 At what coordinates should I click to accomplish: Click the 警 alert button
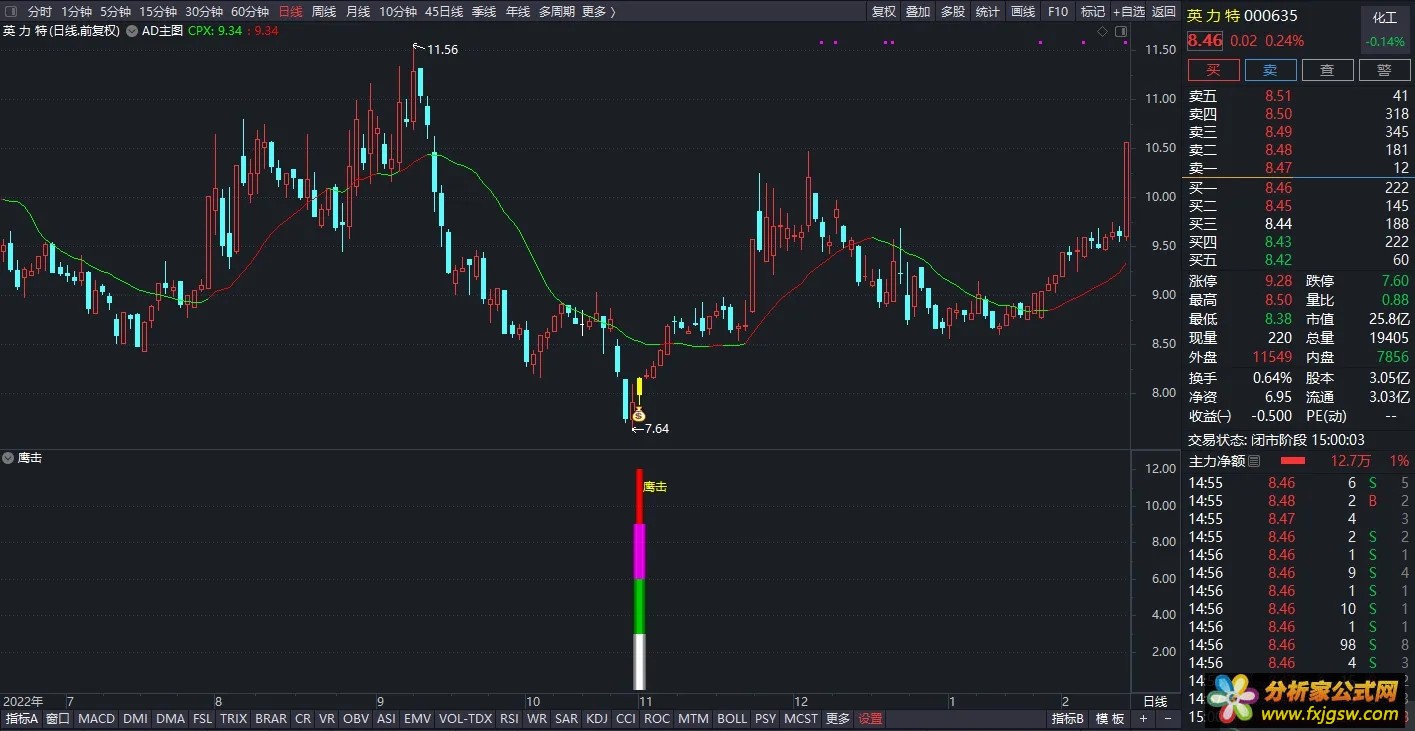point(1384,70)
